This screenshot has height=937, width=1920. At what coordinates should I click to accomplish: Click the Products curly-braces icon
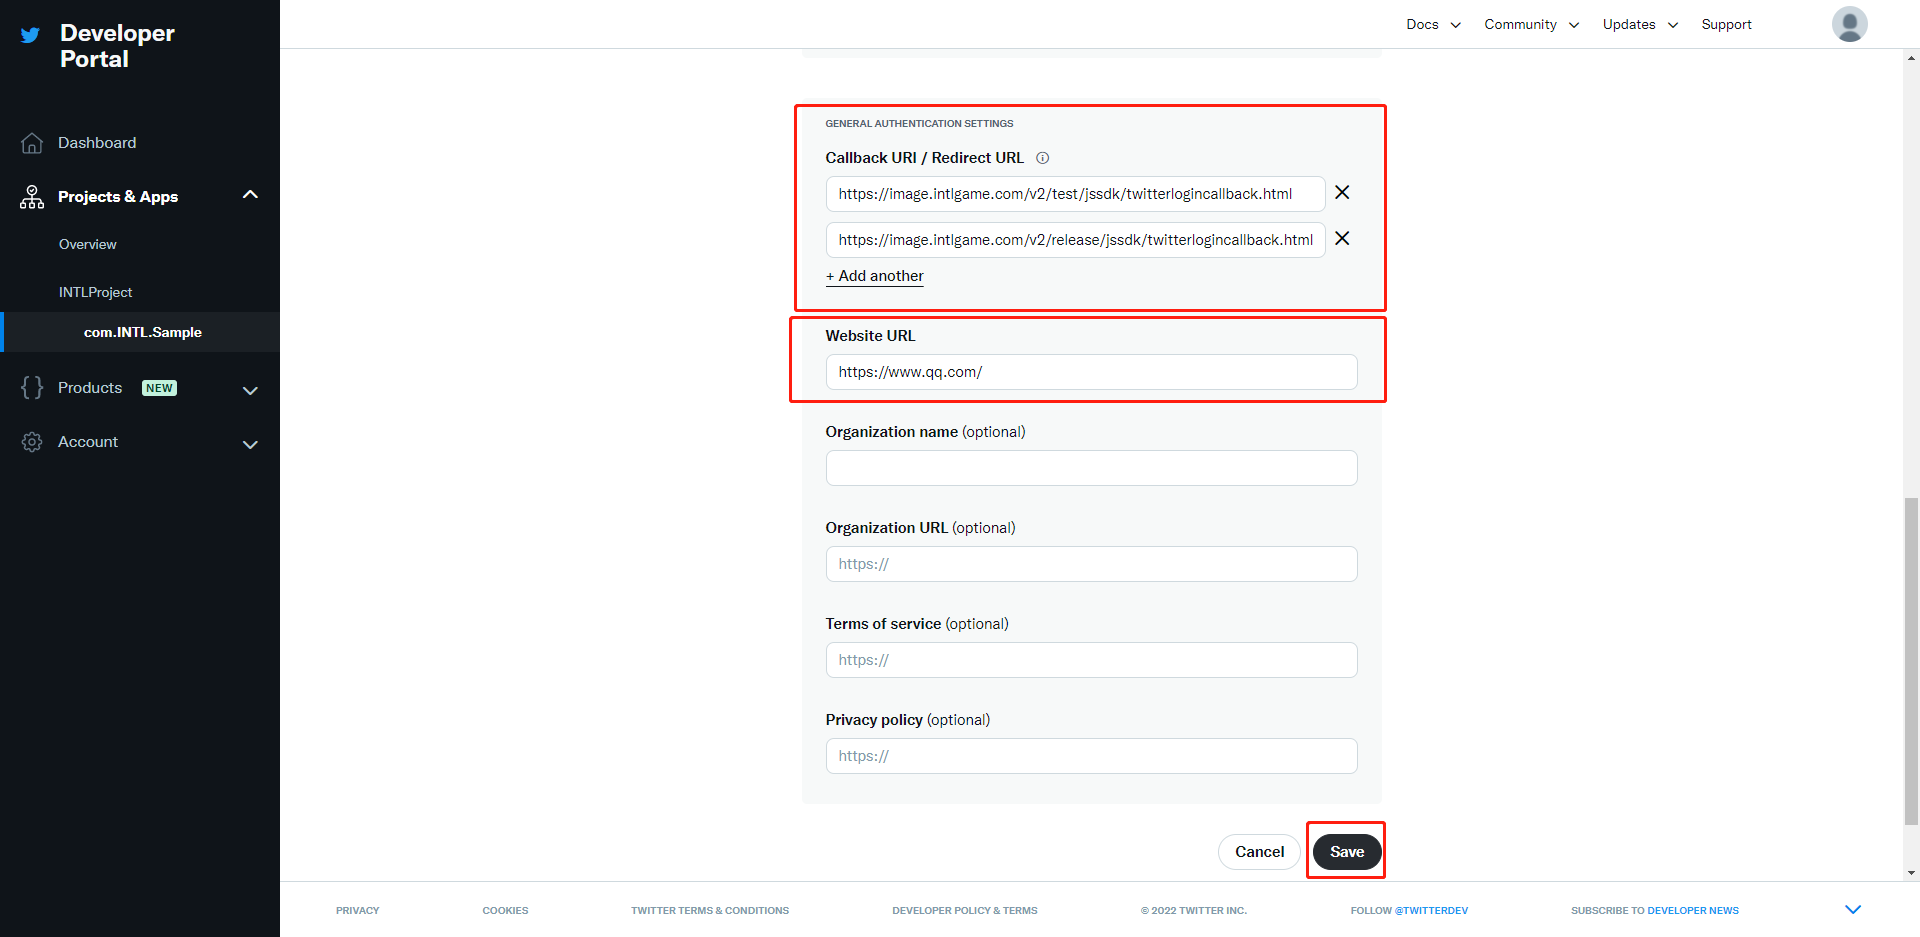pos(31,388)
